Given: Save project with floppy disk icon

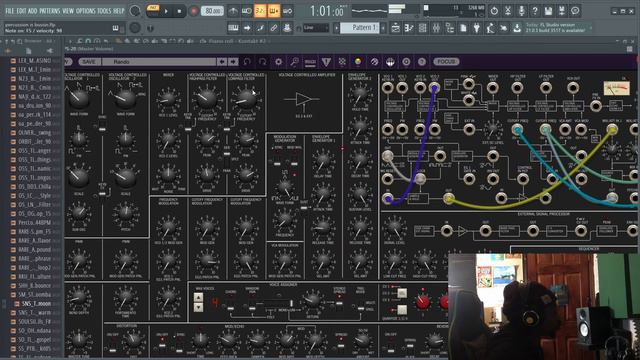Looking at the screenshot, I should (x=548, y=11).
